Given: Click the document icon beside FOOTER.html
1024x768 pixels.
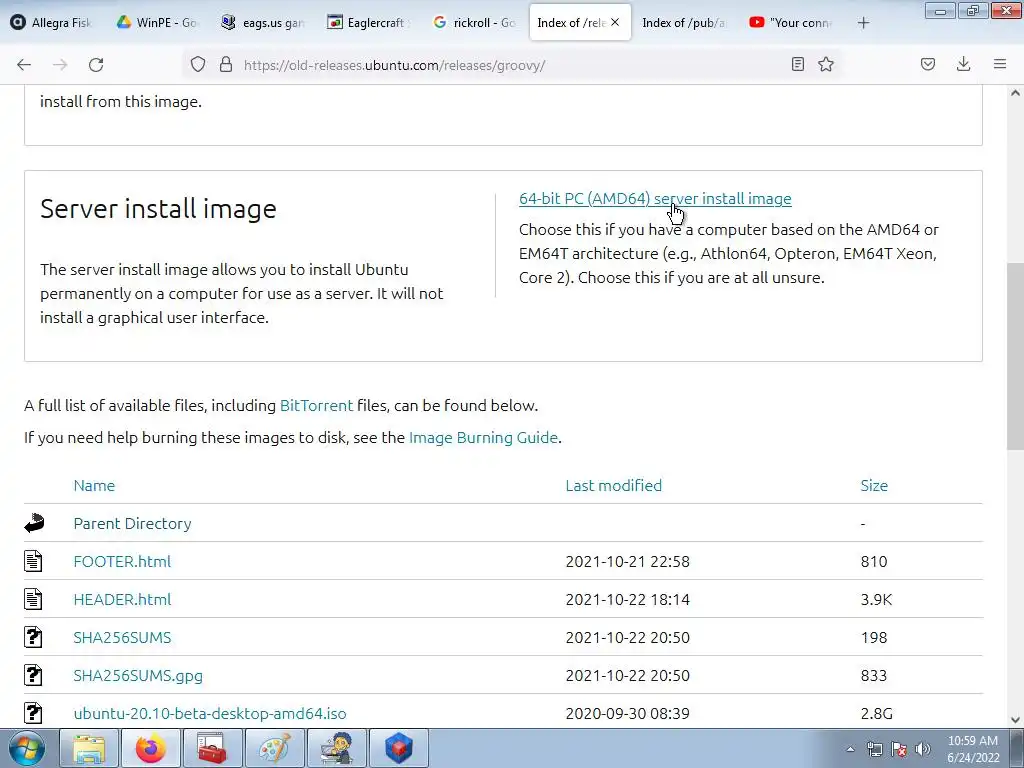Looking at the screenshot, I should [33, 561].
